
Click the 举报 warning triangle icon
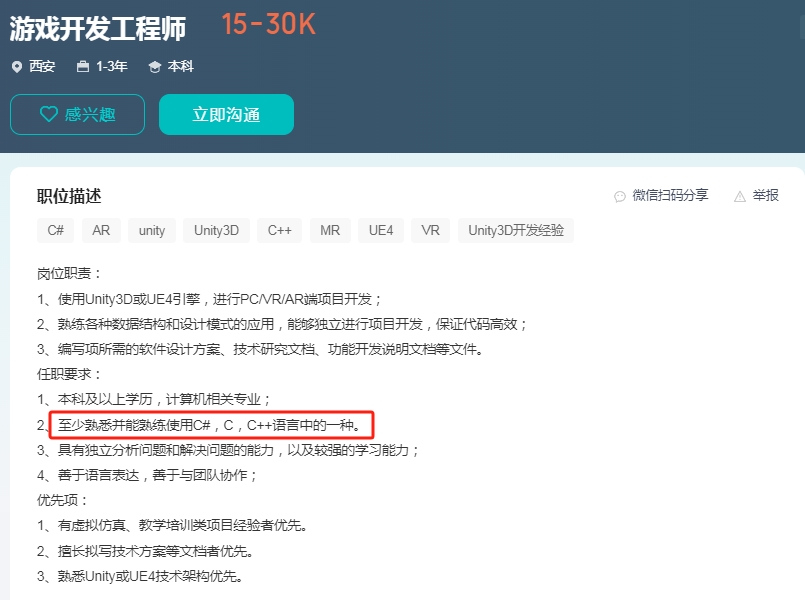[740, 196]
